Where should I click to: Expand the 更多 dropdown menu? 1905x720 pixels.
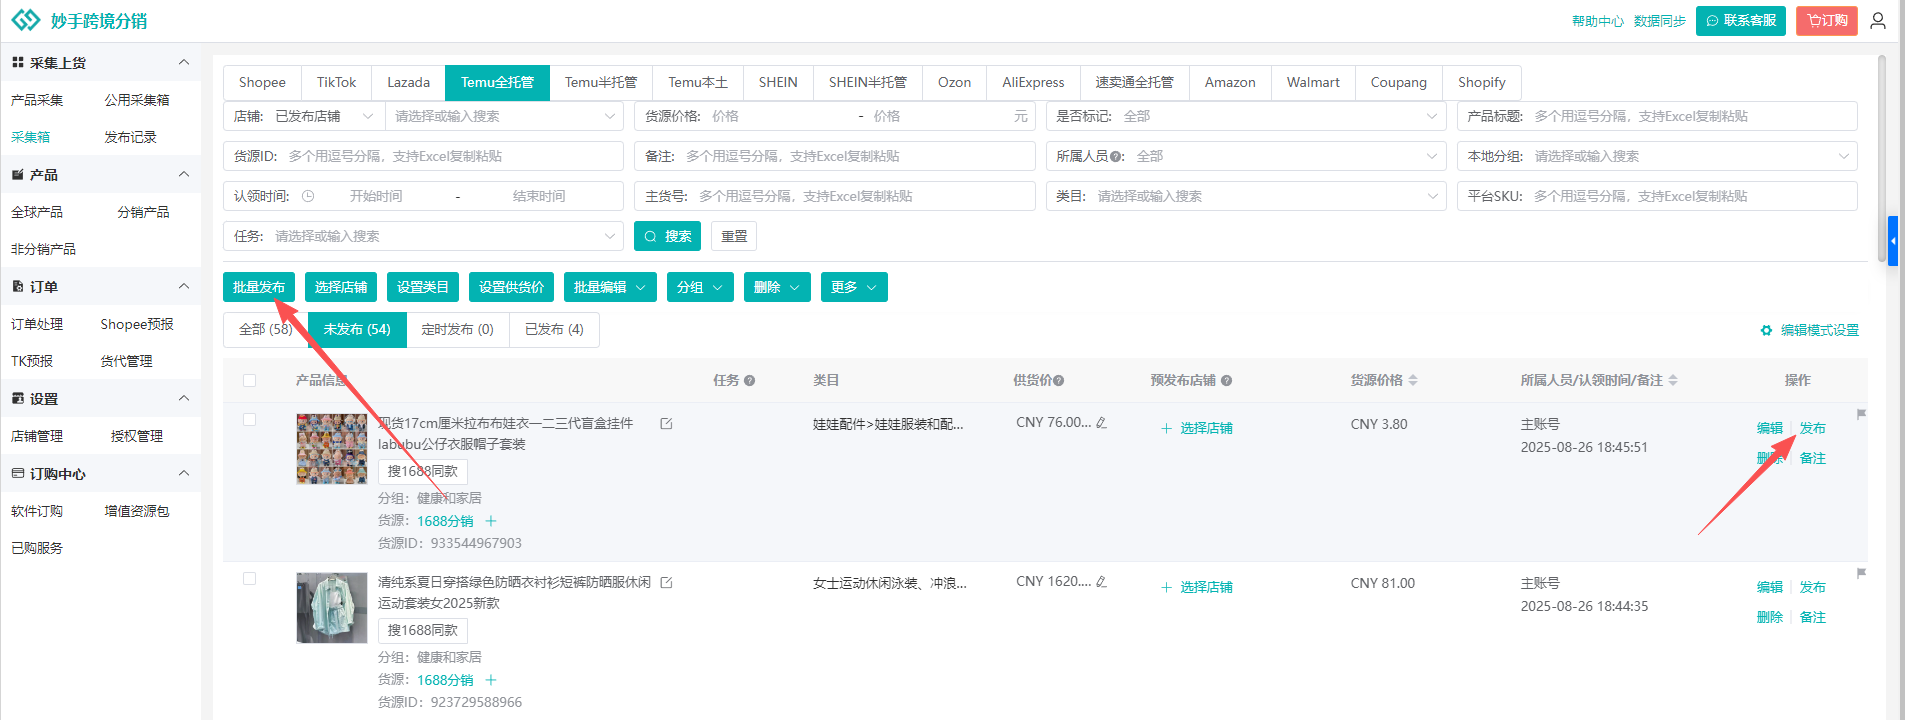click(x=853, y=287)
